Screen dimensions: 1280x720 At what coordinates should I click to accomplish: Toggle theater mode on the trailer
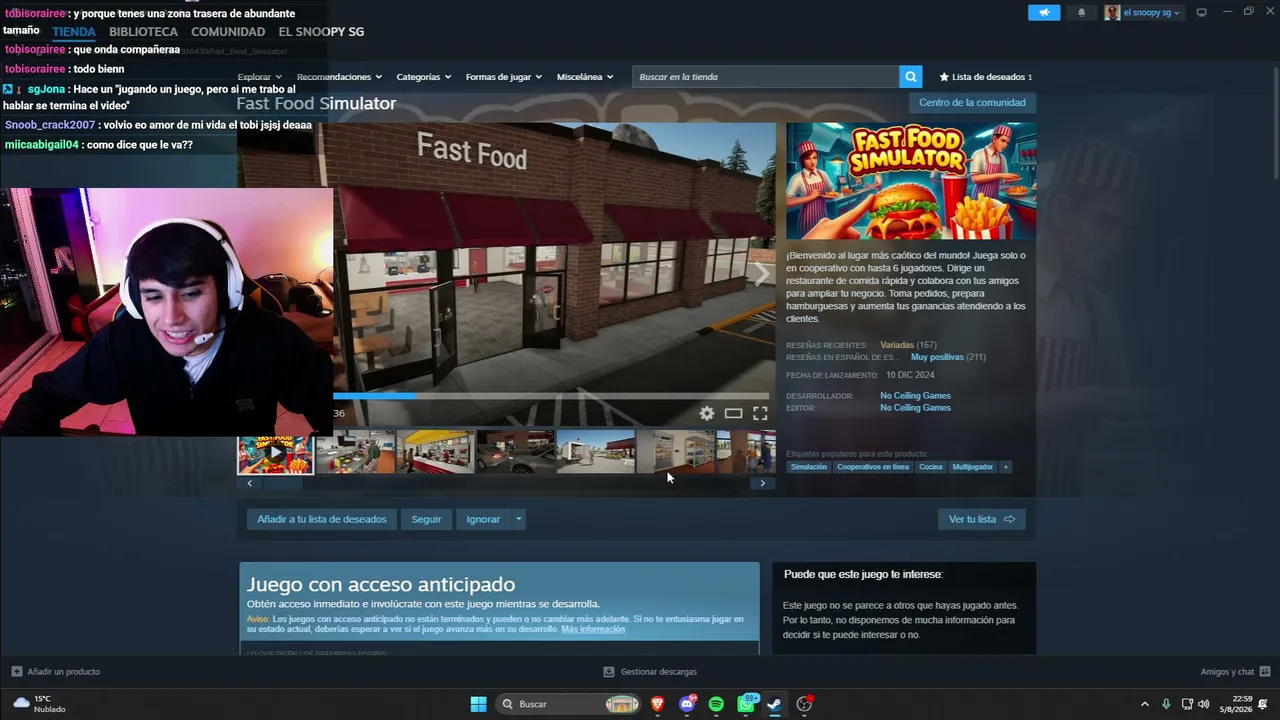click(733, 413)
